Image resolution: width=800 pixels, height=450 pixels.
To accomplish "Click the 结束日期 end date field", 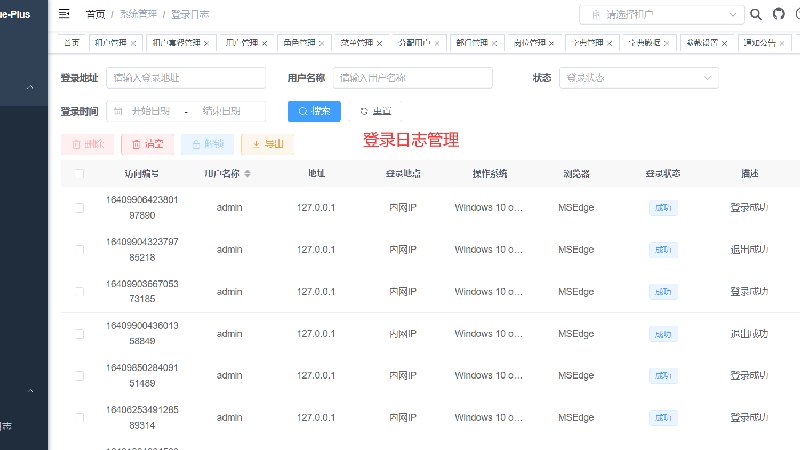I will (x=221, y=111).
